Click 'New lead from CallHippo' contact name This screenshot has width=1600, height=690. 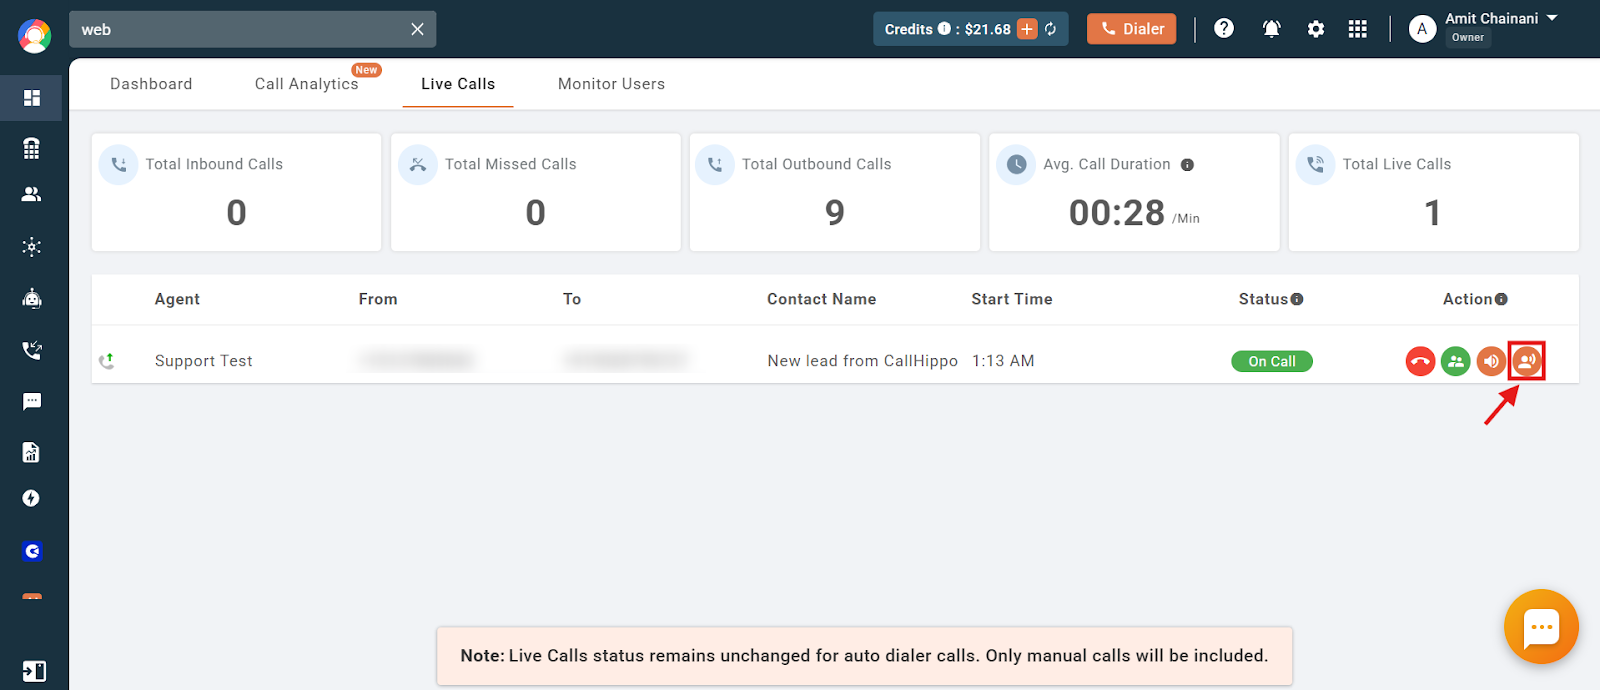coord(862,361)
